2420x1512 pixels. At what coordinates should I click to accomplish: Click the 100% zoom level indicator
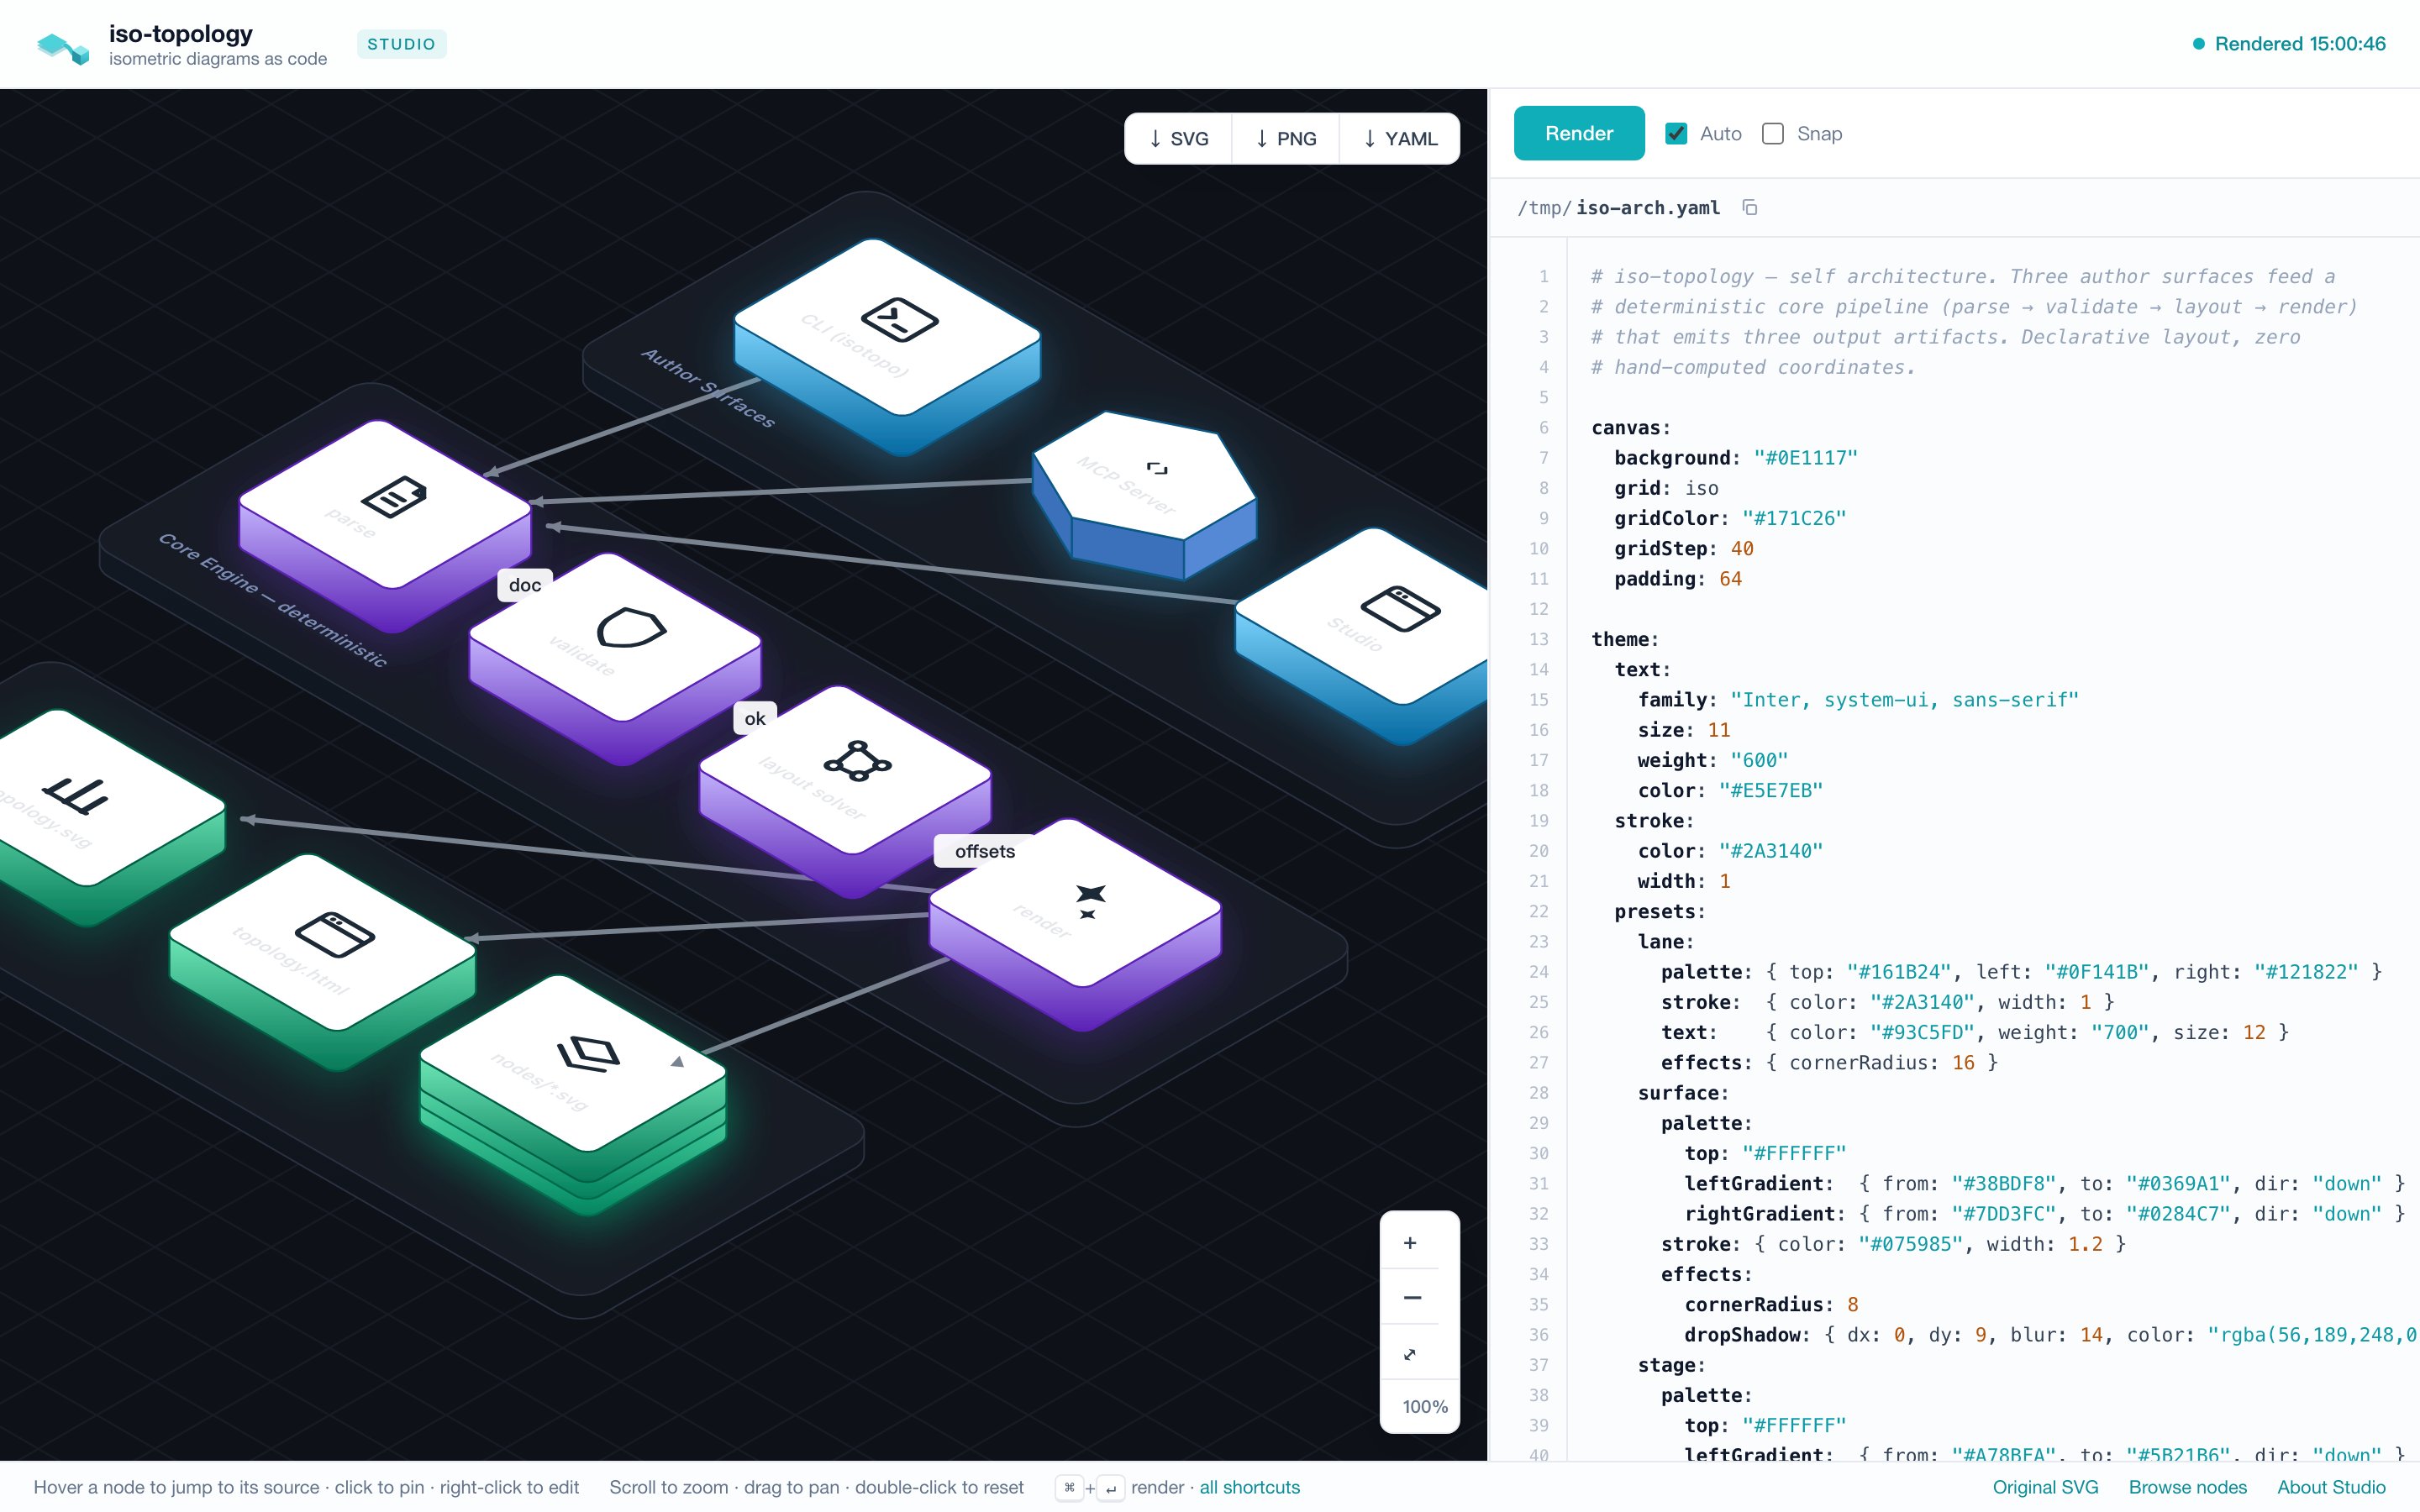pos(1425,1406)
